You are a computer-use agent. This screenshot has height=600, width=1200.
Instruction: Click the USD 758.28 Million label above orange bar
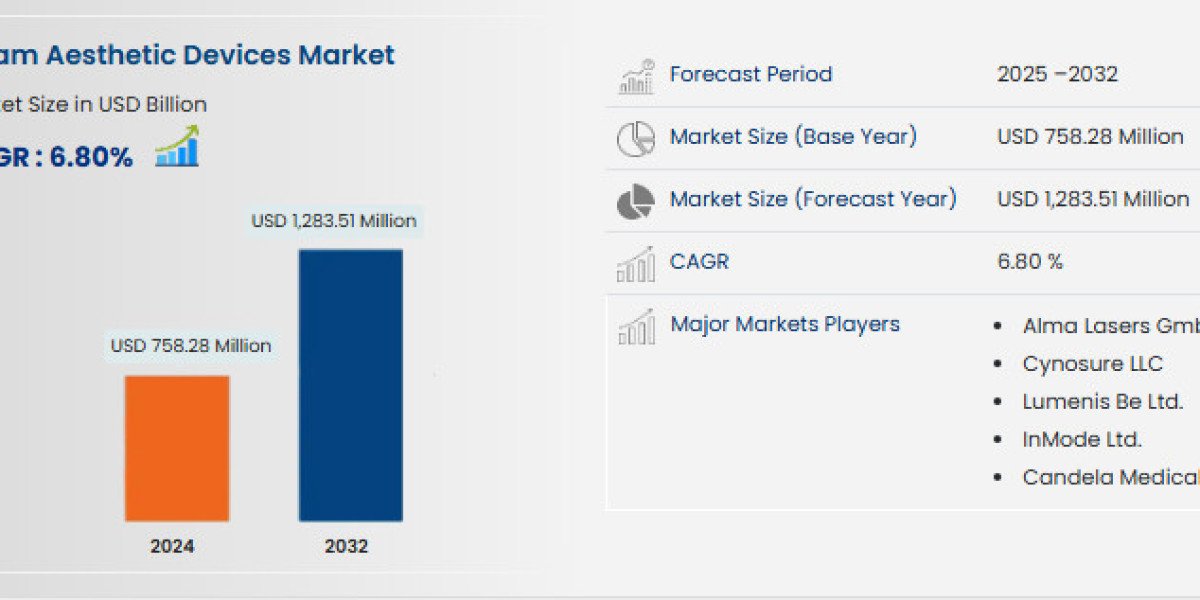tap(191, 346)
